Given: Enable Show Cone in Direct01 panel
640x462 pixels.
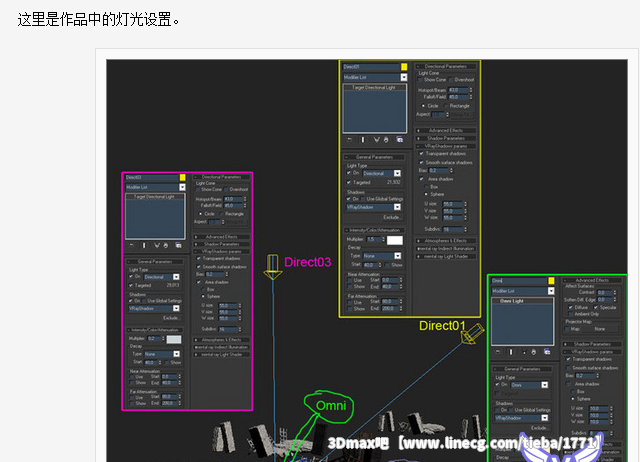Looking at the screenshot, I should (421, 80).
